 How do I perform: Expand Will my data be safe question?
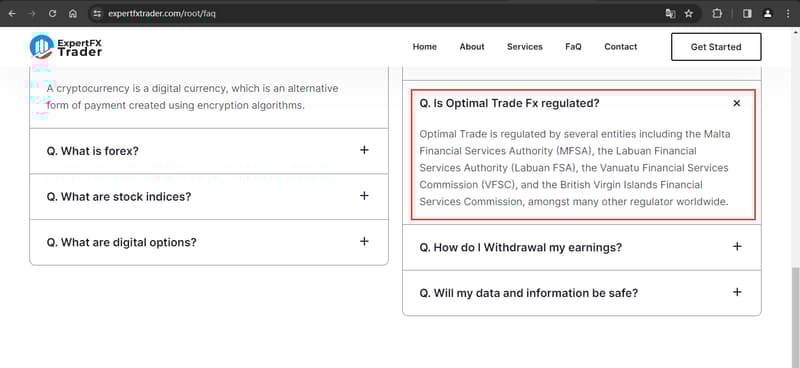pos(582,293)
